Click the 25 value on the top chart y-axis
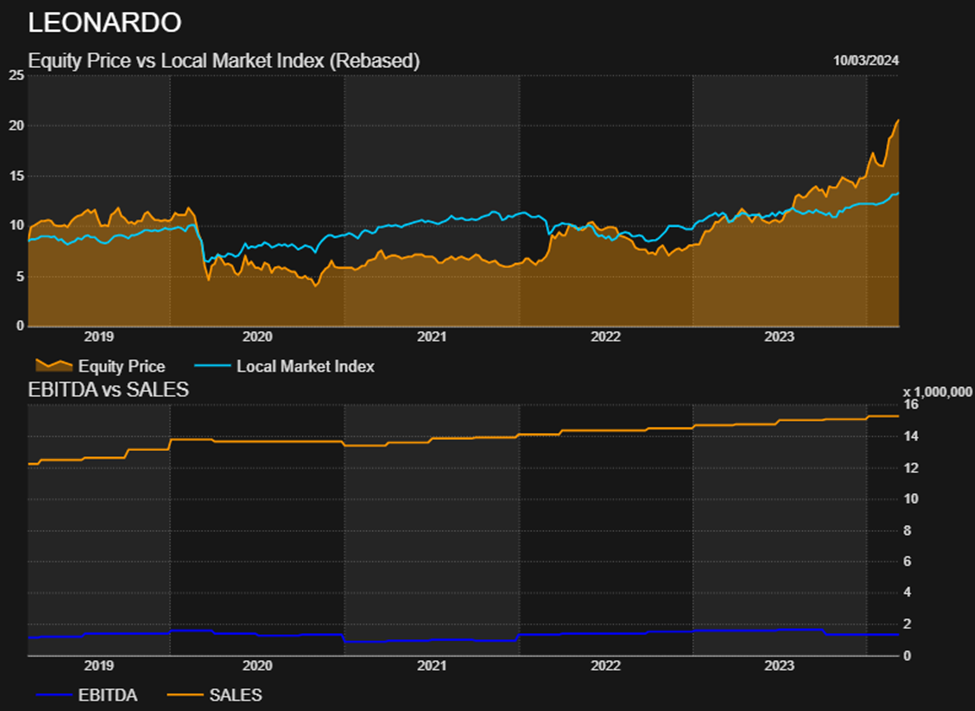975x711 pixels. pos(17,75)
